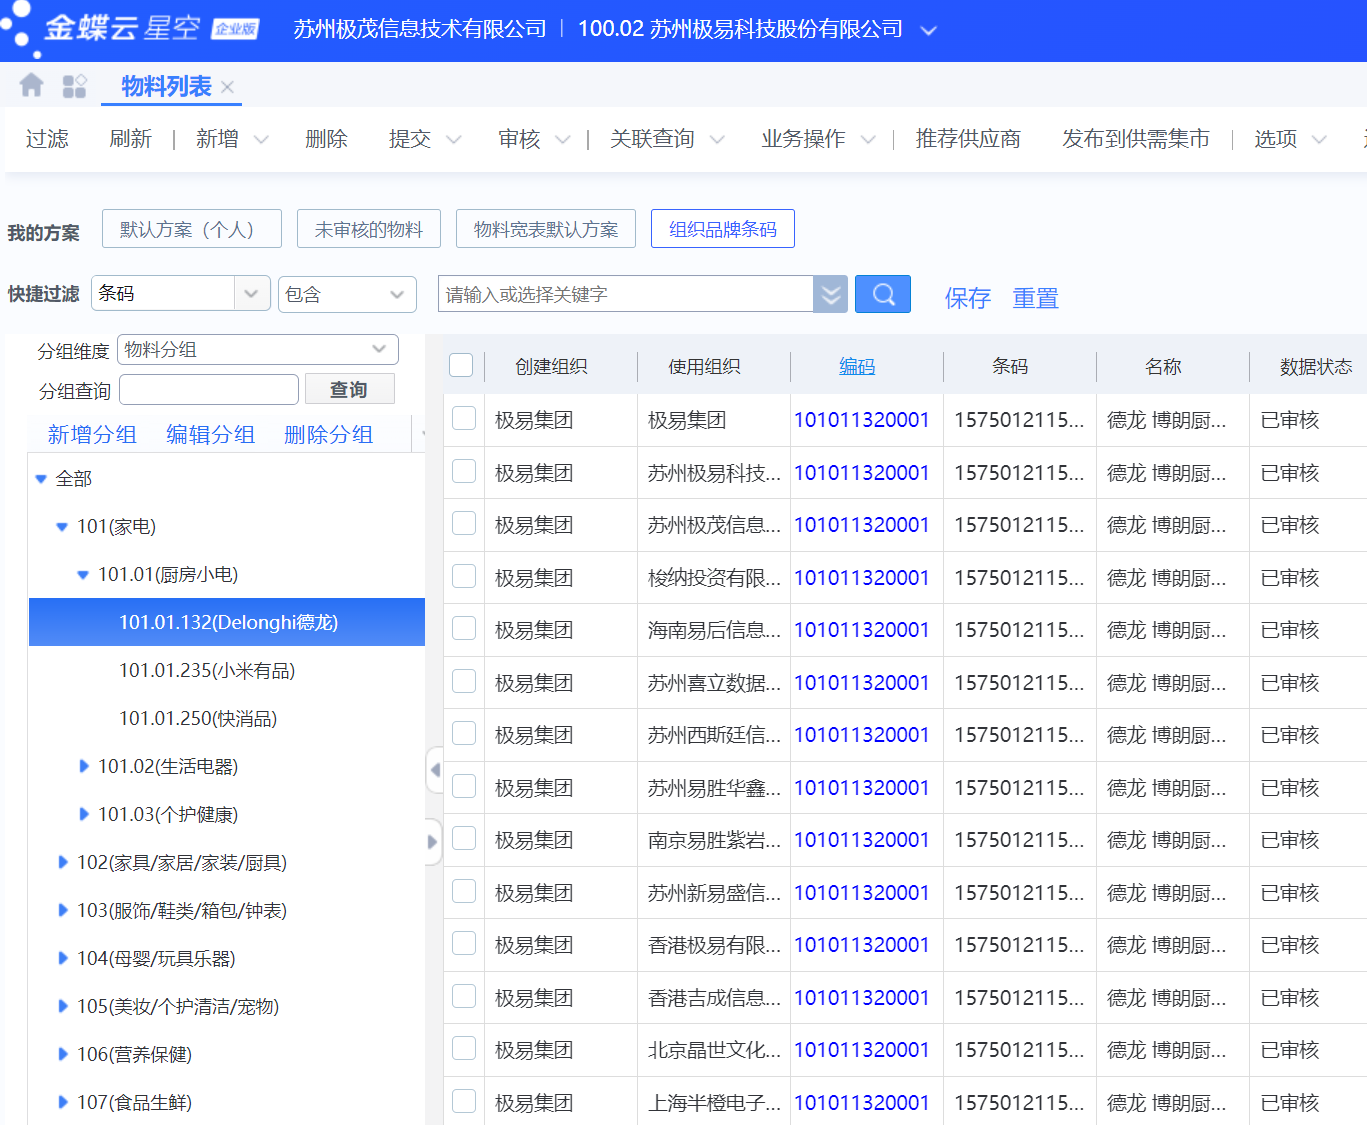Open the organization switcher dropdown arrow
Viewport: 1367px width, 1125px height.
click(928, 30)
